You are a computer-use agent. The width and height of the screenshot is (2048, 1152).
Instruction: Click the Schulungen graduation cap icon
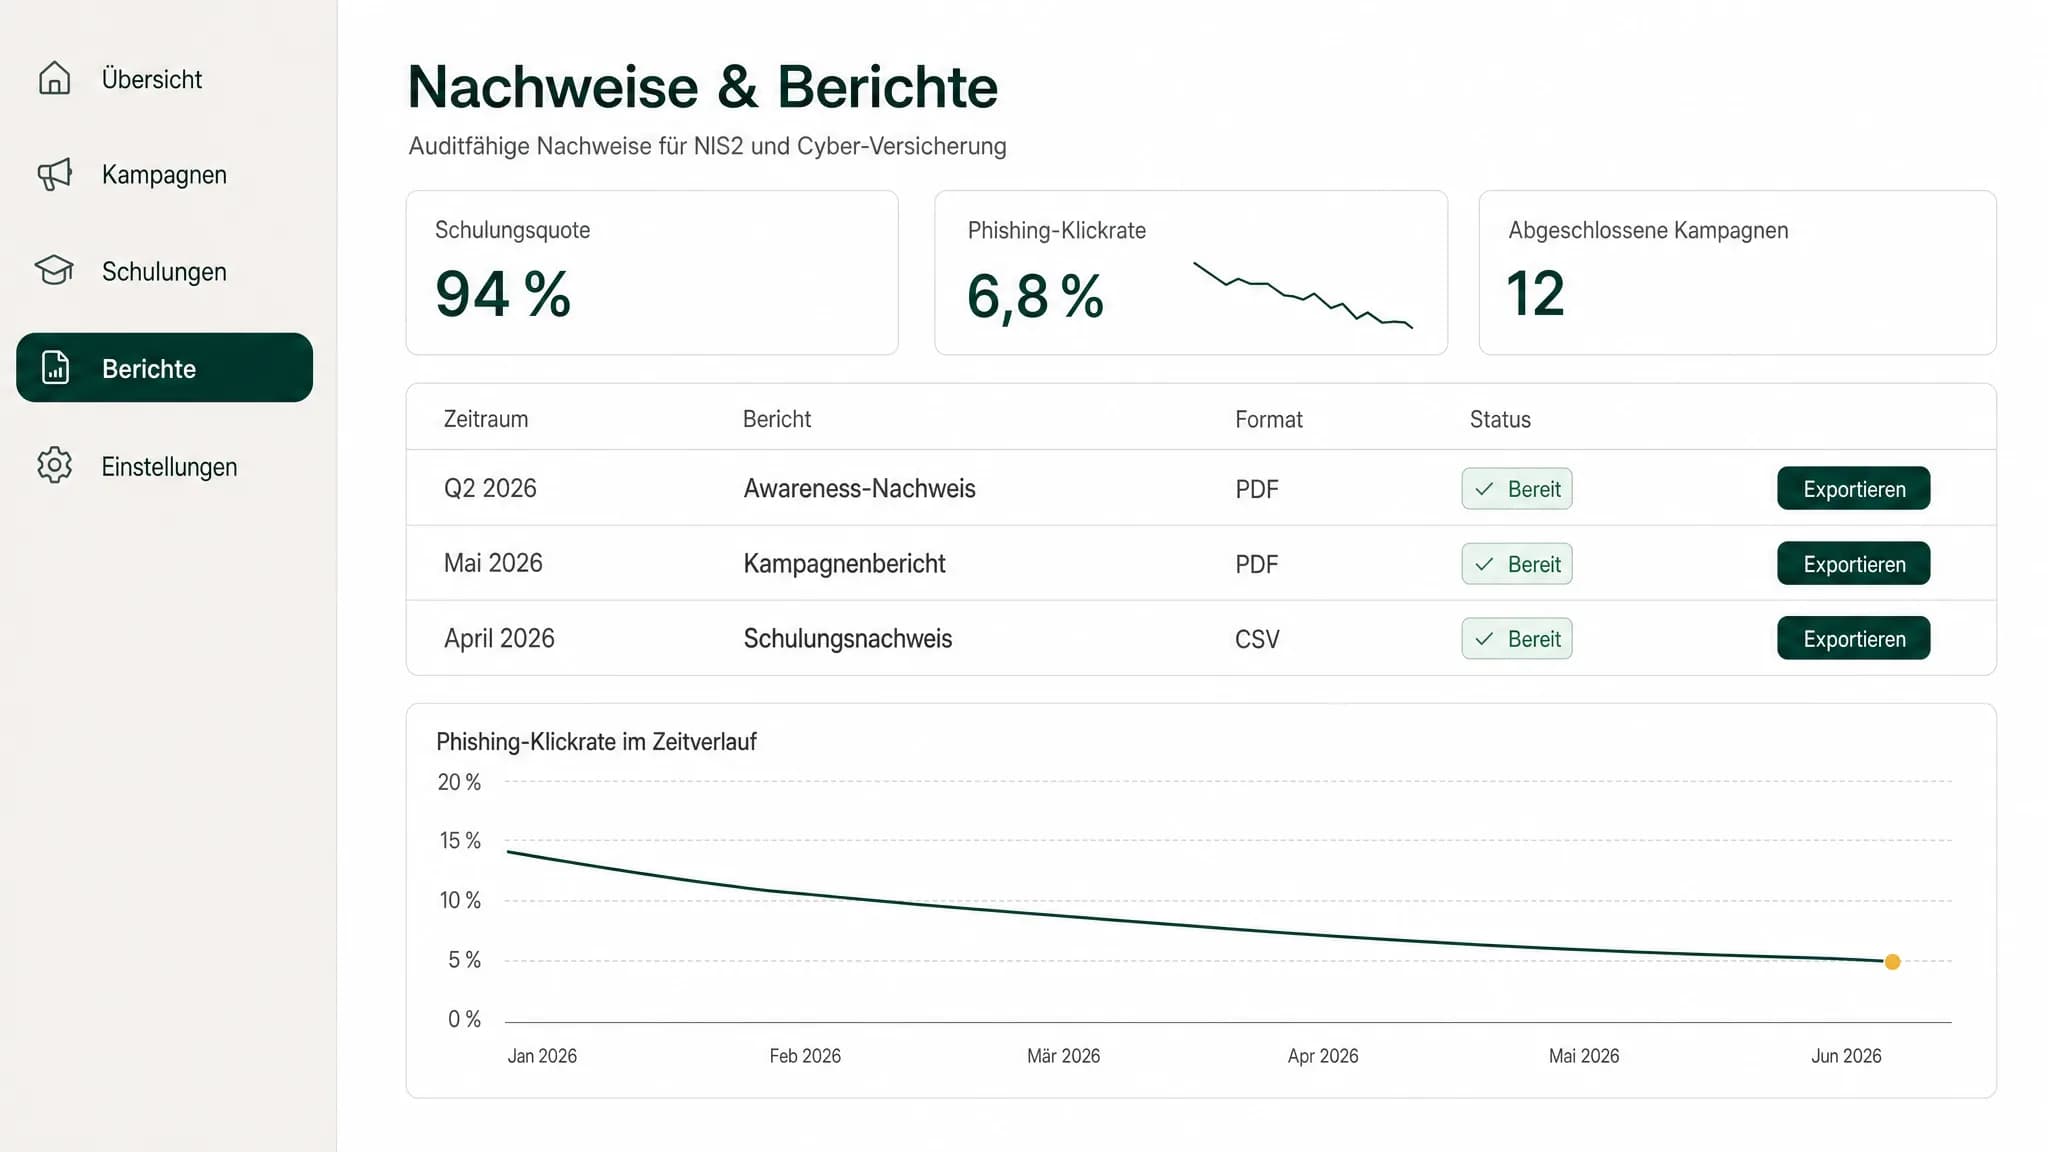[54, 270]
